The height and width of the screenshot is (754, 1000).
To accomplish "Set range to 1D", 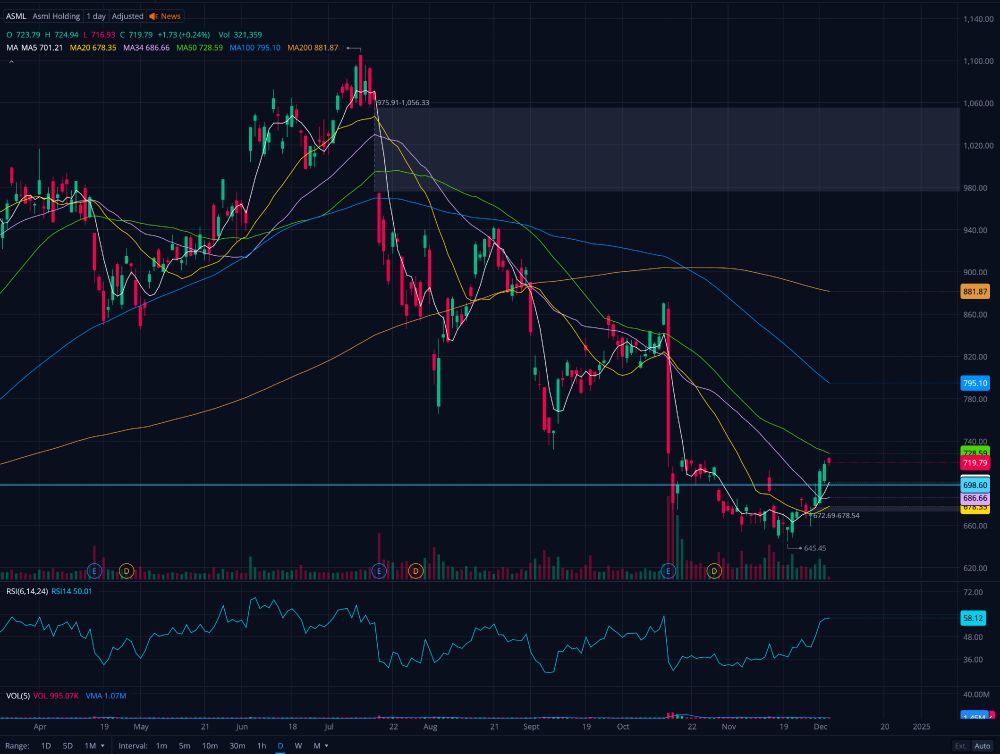I will [46, 746].
